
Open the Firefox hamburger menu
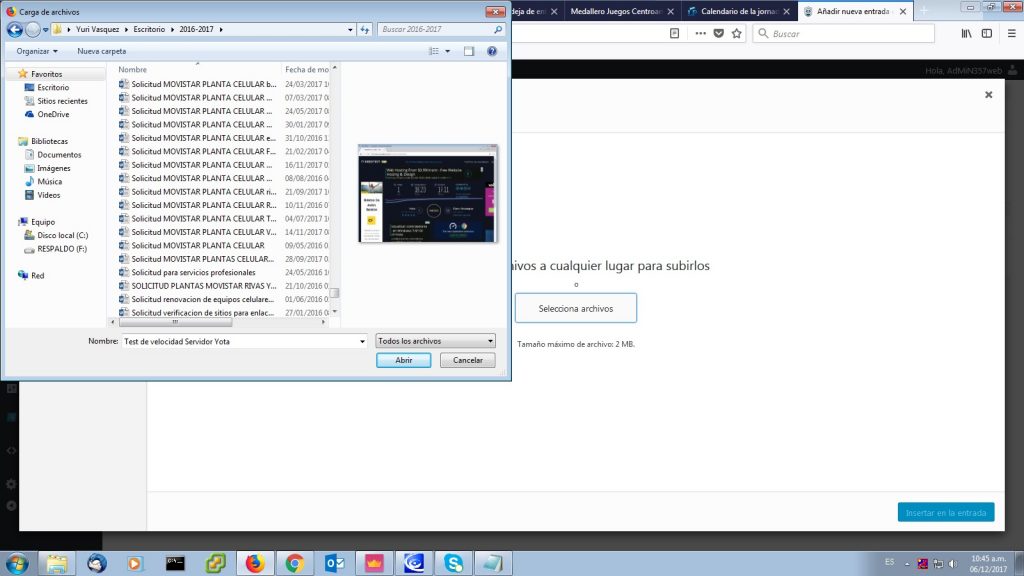pos(1009,33)
